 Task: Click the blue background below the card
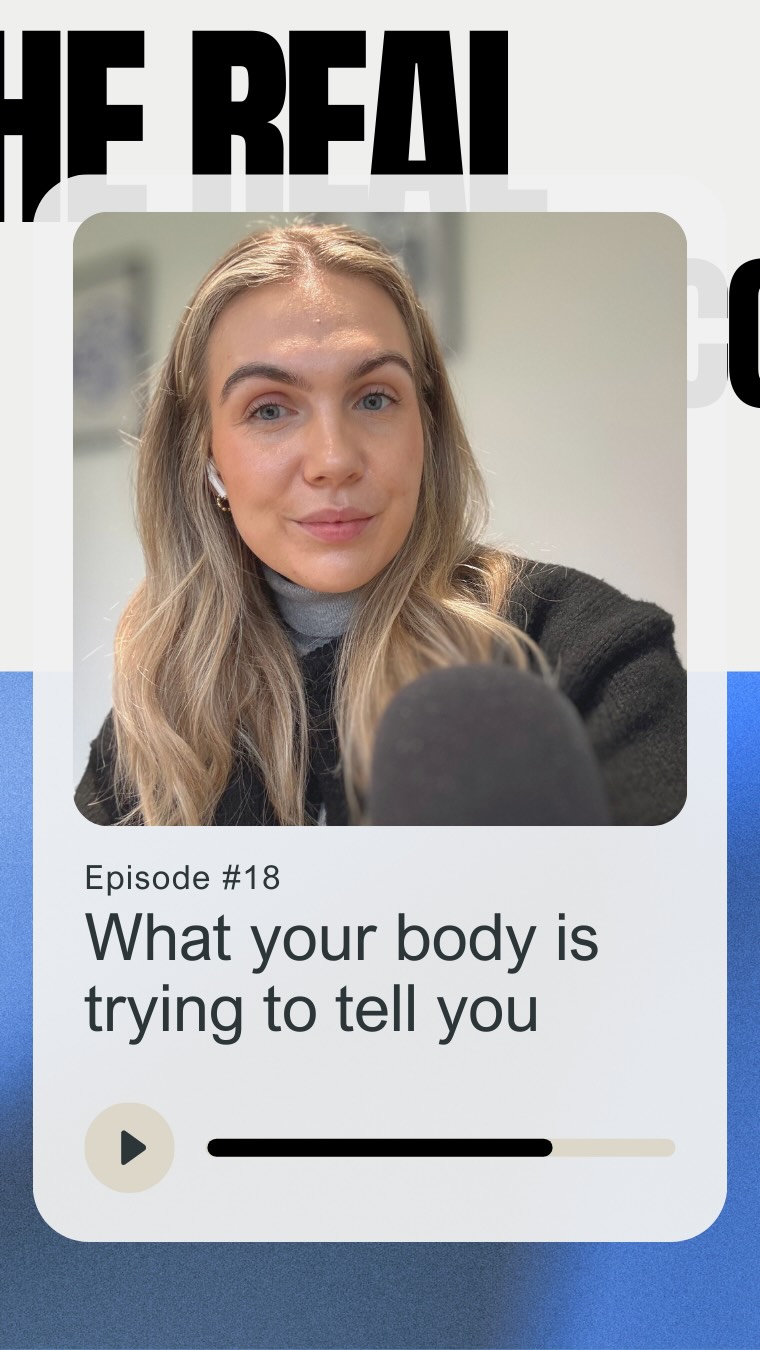[x=380, y=1296]
